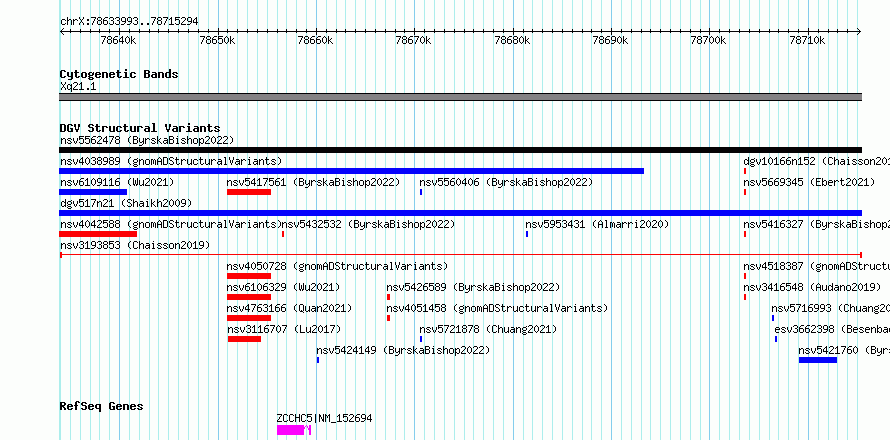Image resolution: width=890 pixels, height=440 pixels.
Task: Click the Cytogenetic Bands track title
Action: click(119, 74)
